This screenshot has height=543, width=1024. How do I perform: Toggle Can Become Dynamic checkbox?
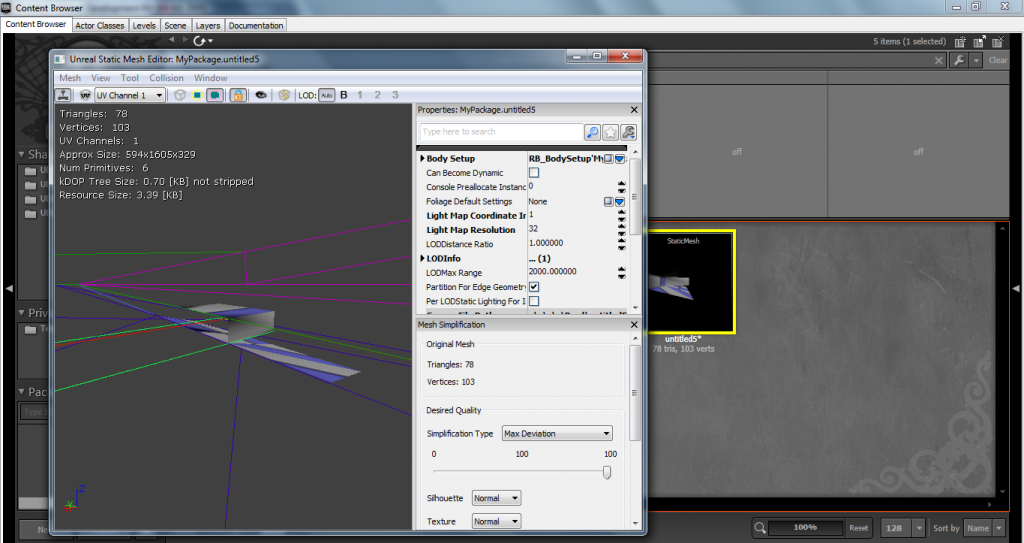click(534, 173)
